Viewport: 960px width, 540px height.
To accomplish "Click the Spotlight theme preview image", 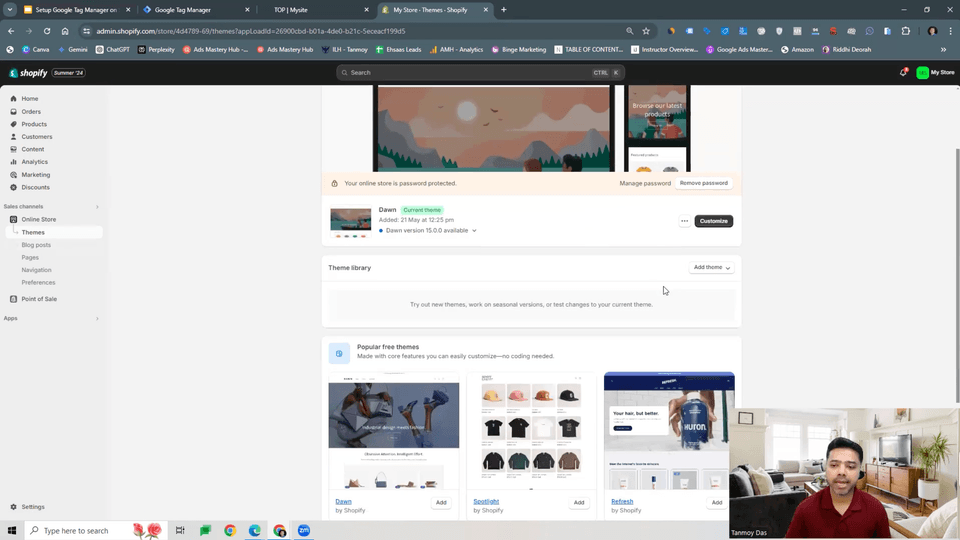I will point(531,431).
